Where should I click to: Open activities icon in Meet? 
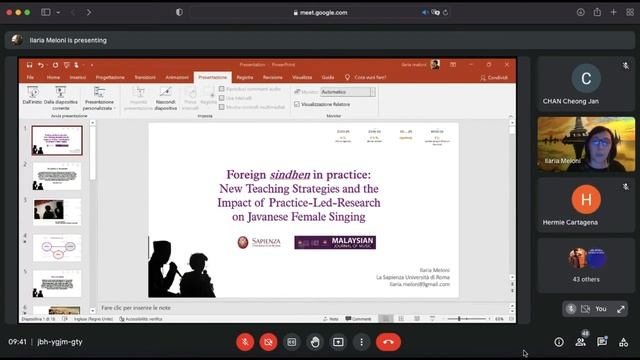(x=623, y=342)
